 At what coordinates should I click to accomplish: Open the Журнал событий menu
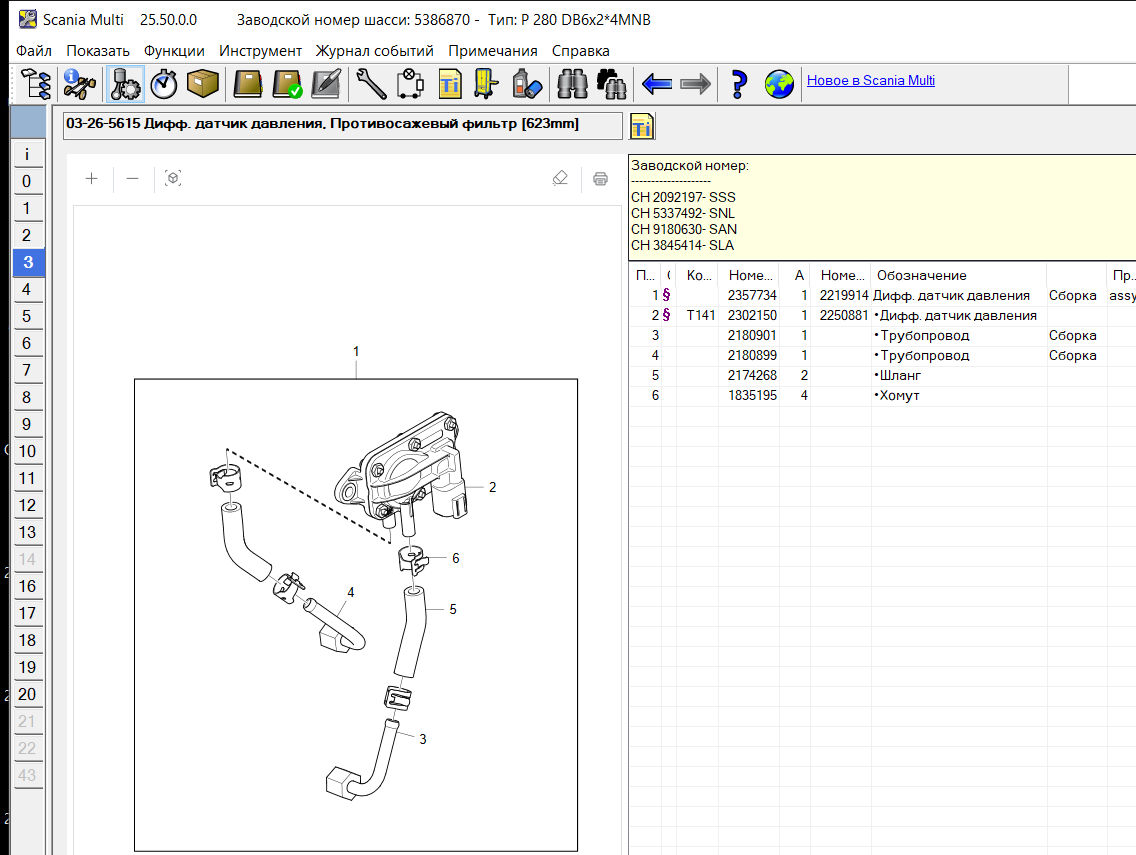click(x=375, y=51)
